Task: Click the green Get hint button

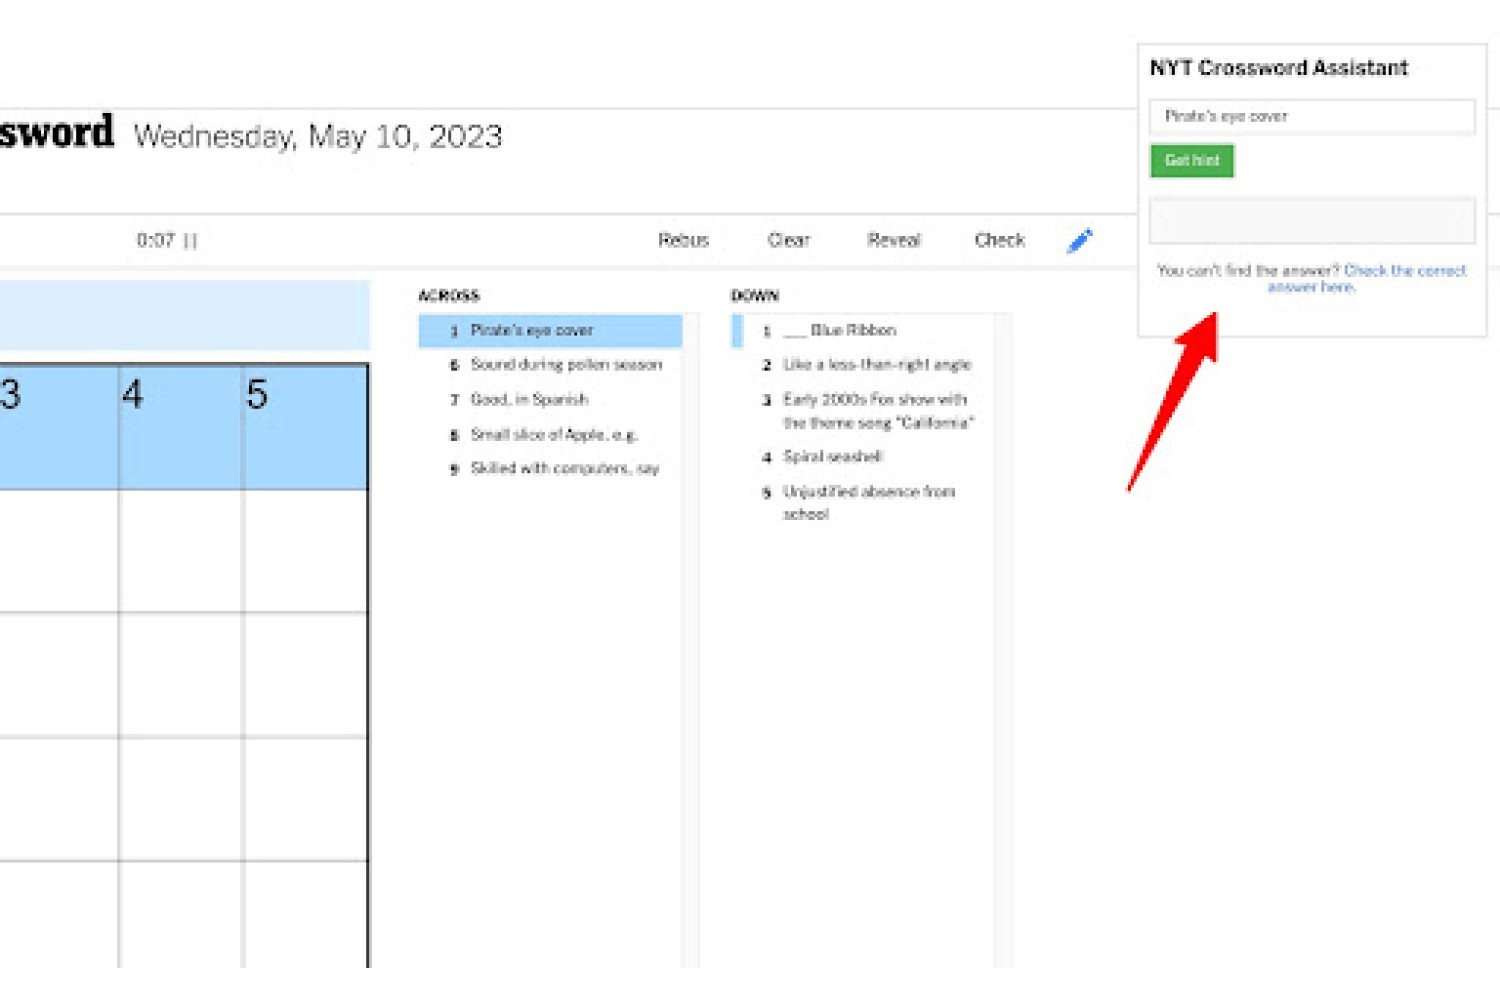Action: pyautogui.click(x=1192, y=160)
